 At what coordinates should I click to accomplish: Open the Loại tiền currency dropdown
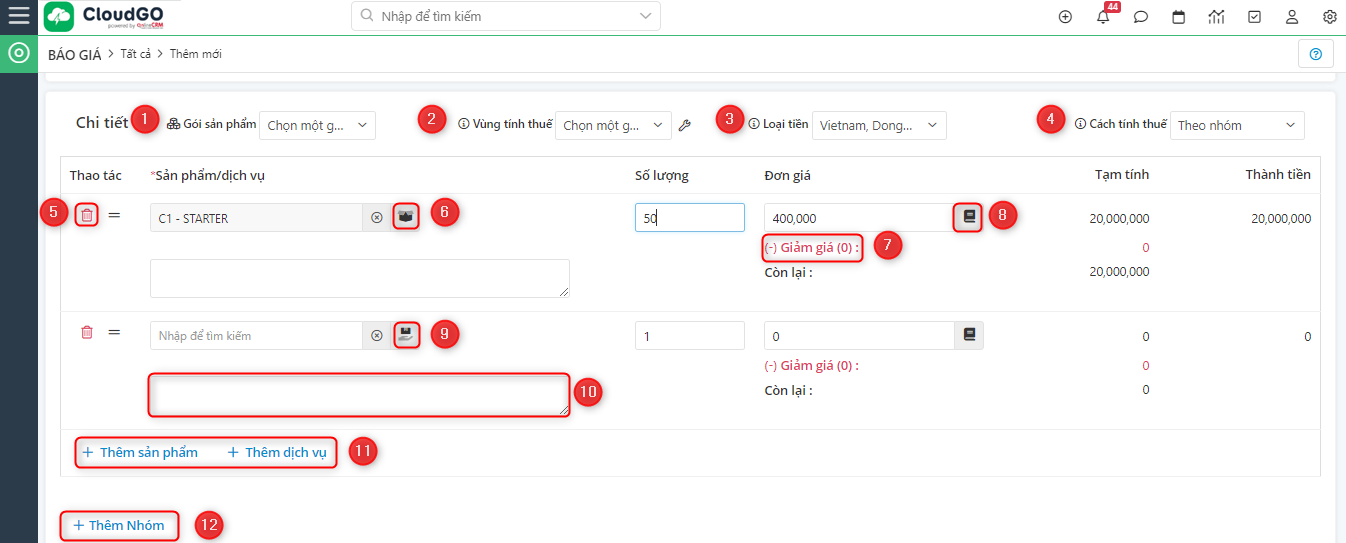click(x=878, y=125)
